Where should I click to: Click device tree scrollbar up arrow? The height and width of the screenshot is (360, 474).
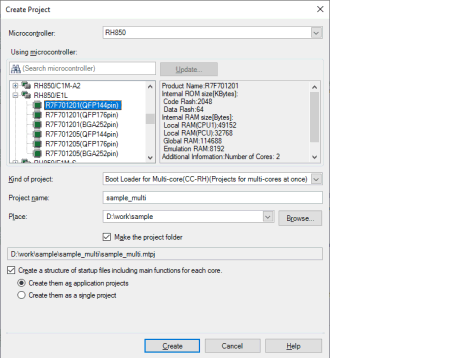(x=150, y=87)
